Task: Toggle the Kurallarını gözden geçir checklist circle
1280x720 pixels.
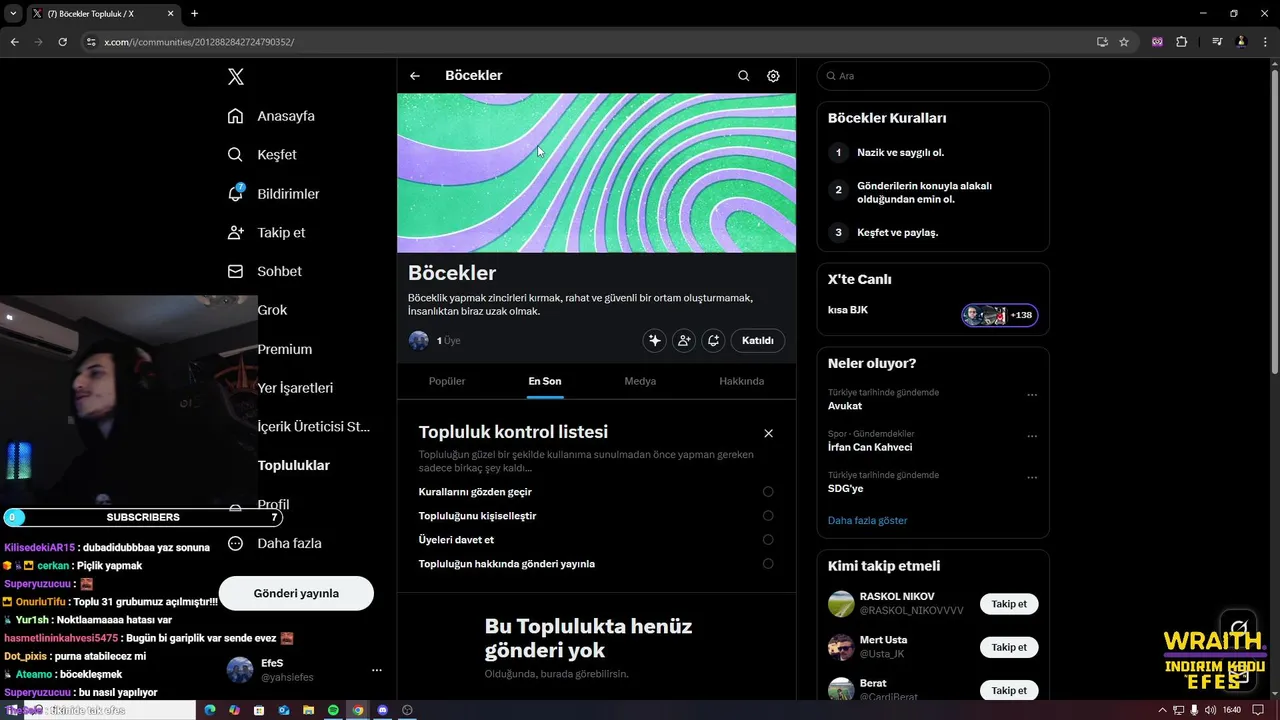Action: (768, 492)
